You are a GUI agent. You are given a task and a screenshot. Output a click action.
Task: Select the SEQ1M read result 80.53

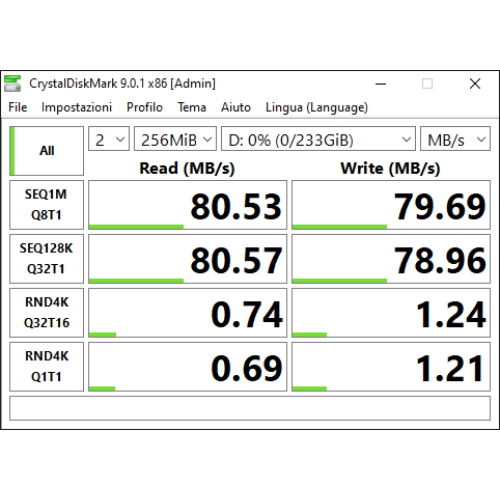click(187, 205)
